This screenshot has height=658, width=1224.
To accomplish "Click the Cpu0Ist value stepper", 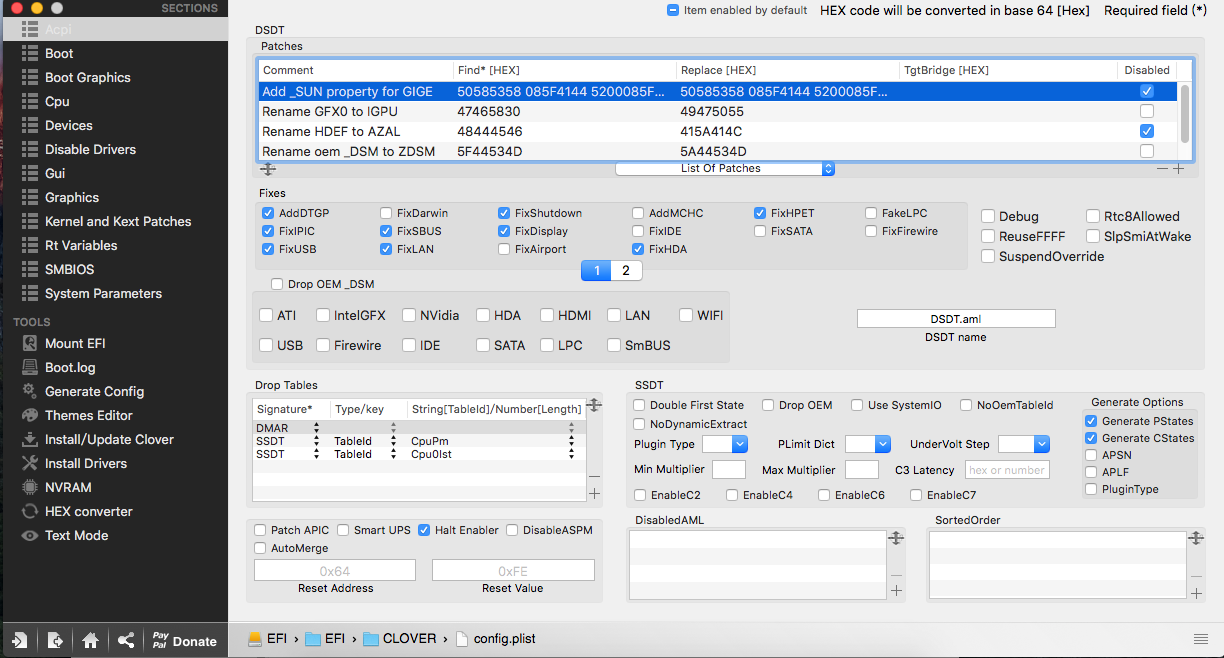I will (x=571, y=454).
